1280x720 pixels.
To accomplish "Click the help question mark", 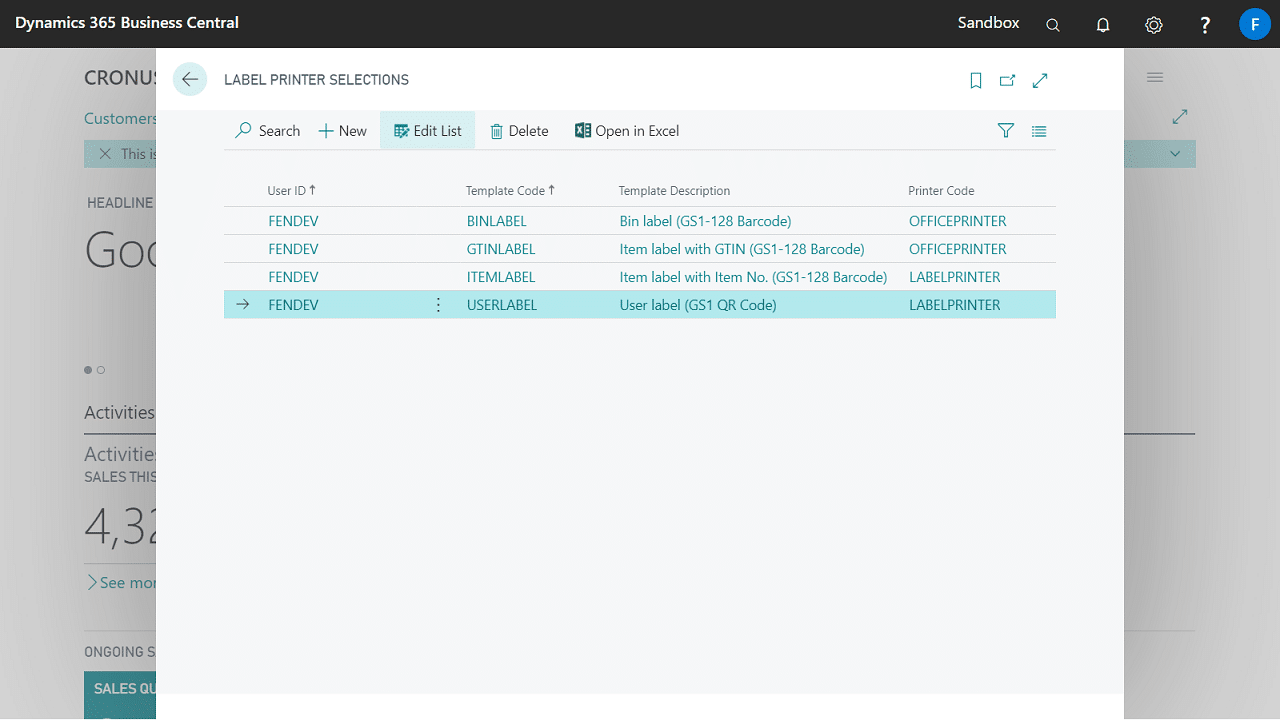I will point(1205,25).
